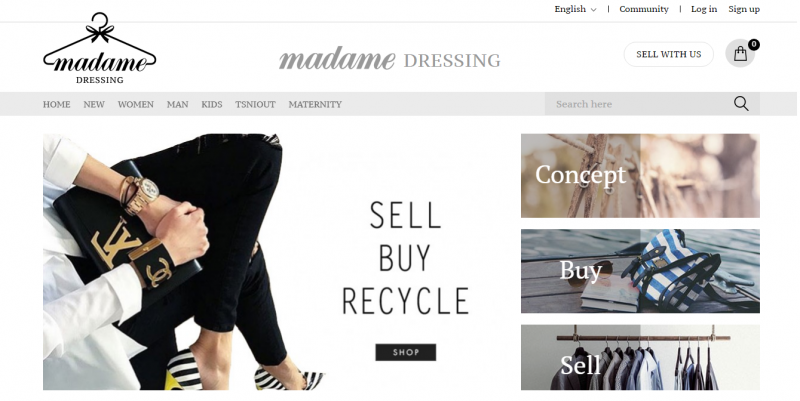The width and height of the screenshot is (800, 401).
Task: Click the Sign up link
Action: pos(744,9)
